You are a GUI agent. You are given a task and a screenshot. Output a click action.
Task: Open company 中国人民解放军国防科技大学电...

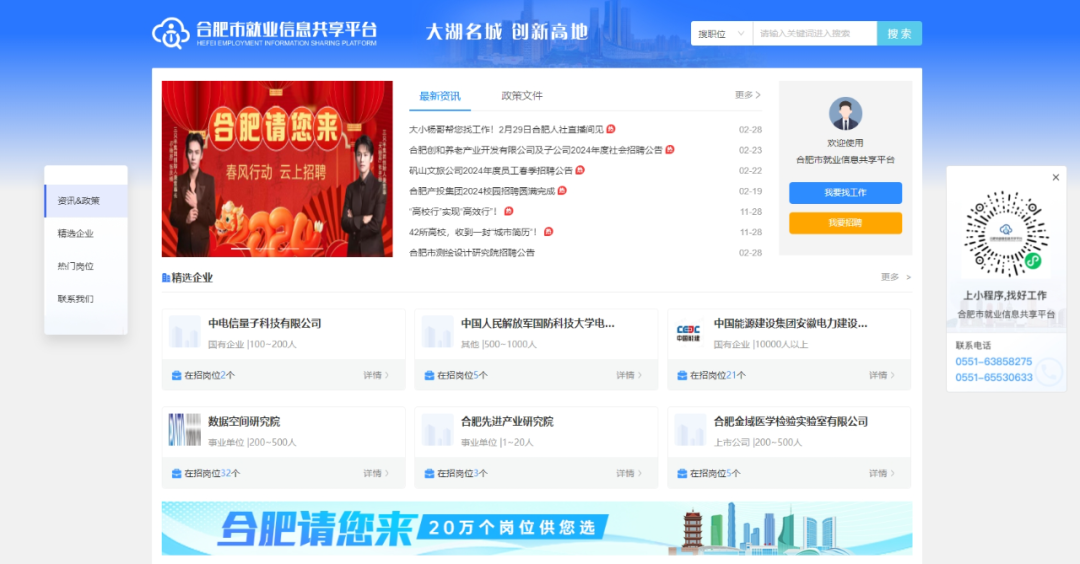[537, 323]
